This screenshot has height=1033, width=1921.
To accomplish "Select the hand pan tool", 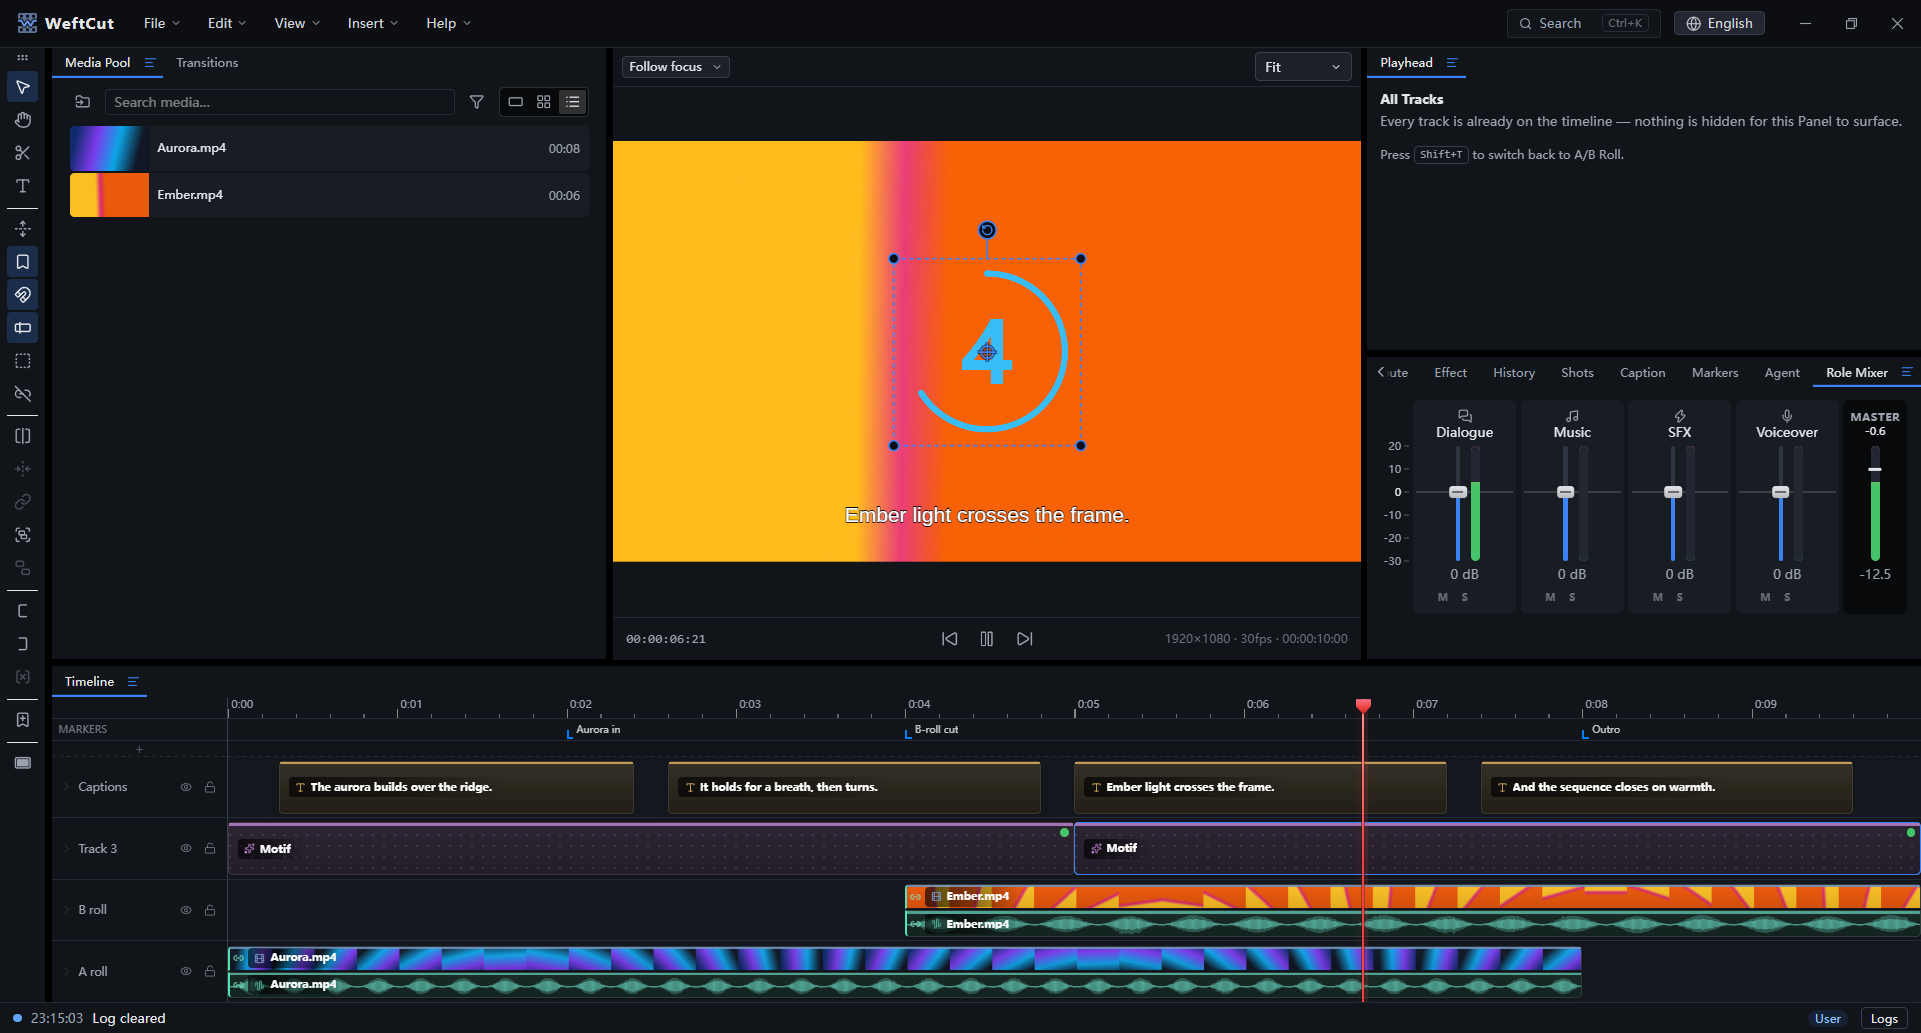I will 22,120.
